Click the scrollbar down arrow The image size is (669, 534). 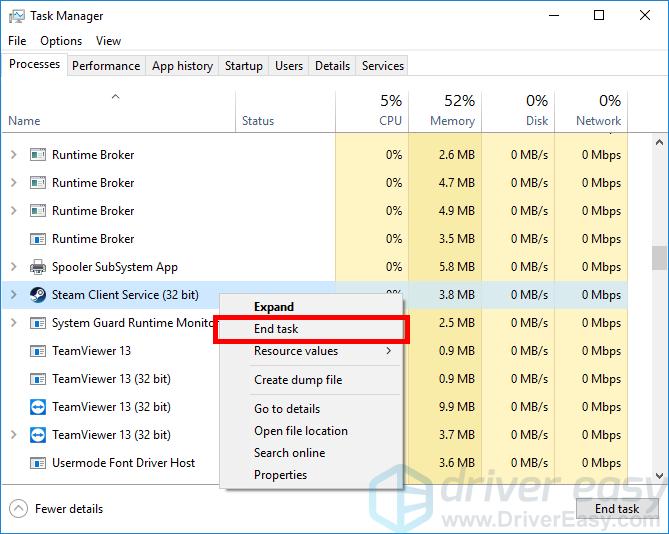pos(660,476)
